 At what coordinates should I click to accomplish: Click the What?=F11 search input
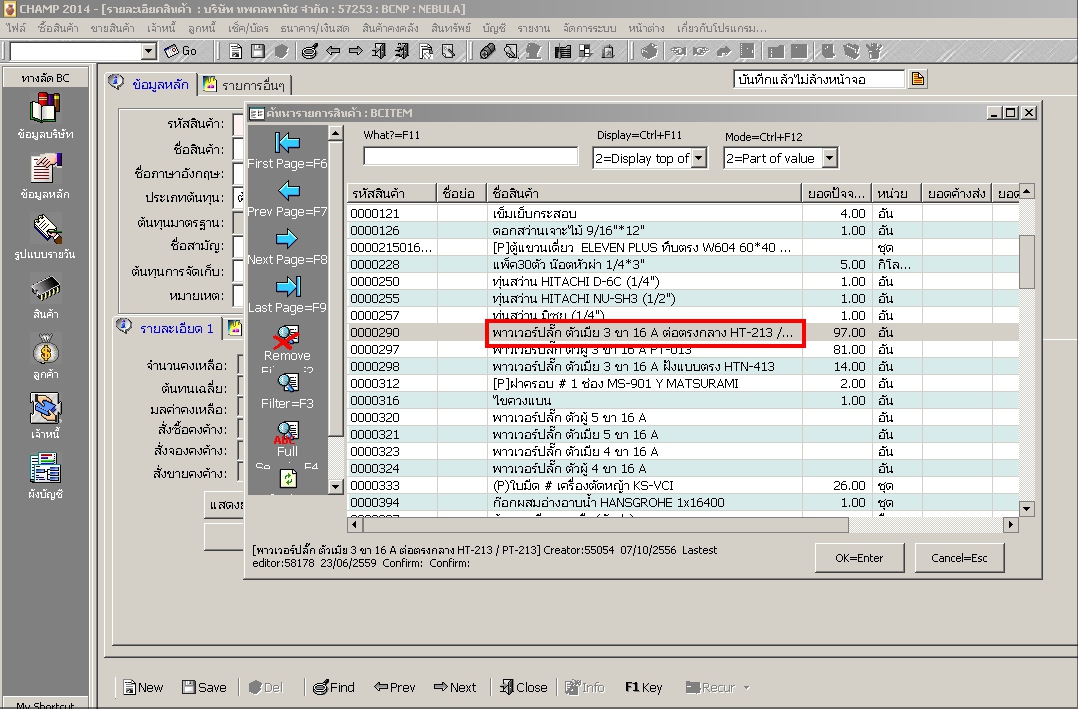[470, 157]
